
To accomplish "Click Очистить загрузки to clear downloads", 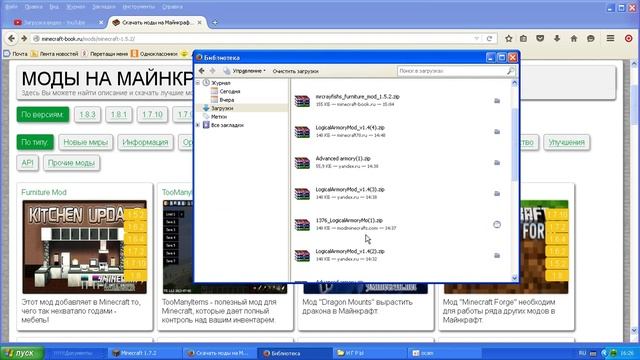I will click(296, 71).
